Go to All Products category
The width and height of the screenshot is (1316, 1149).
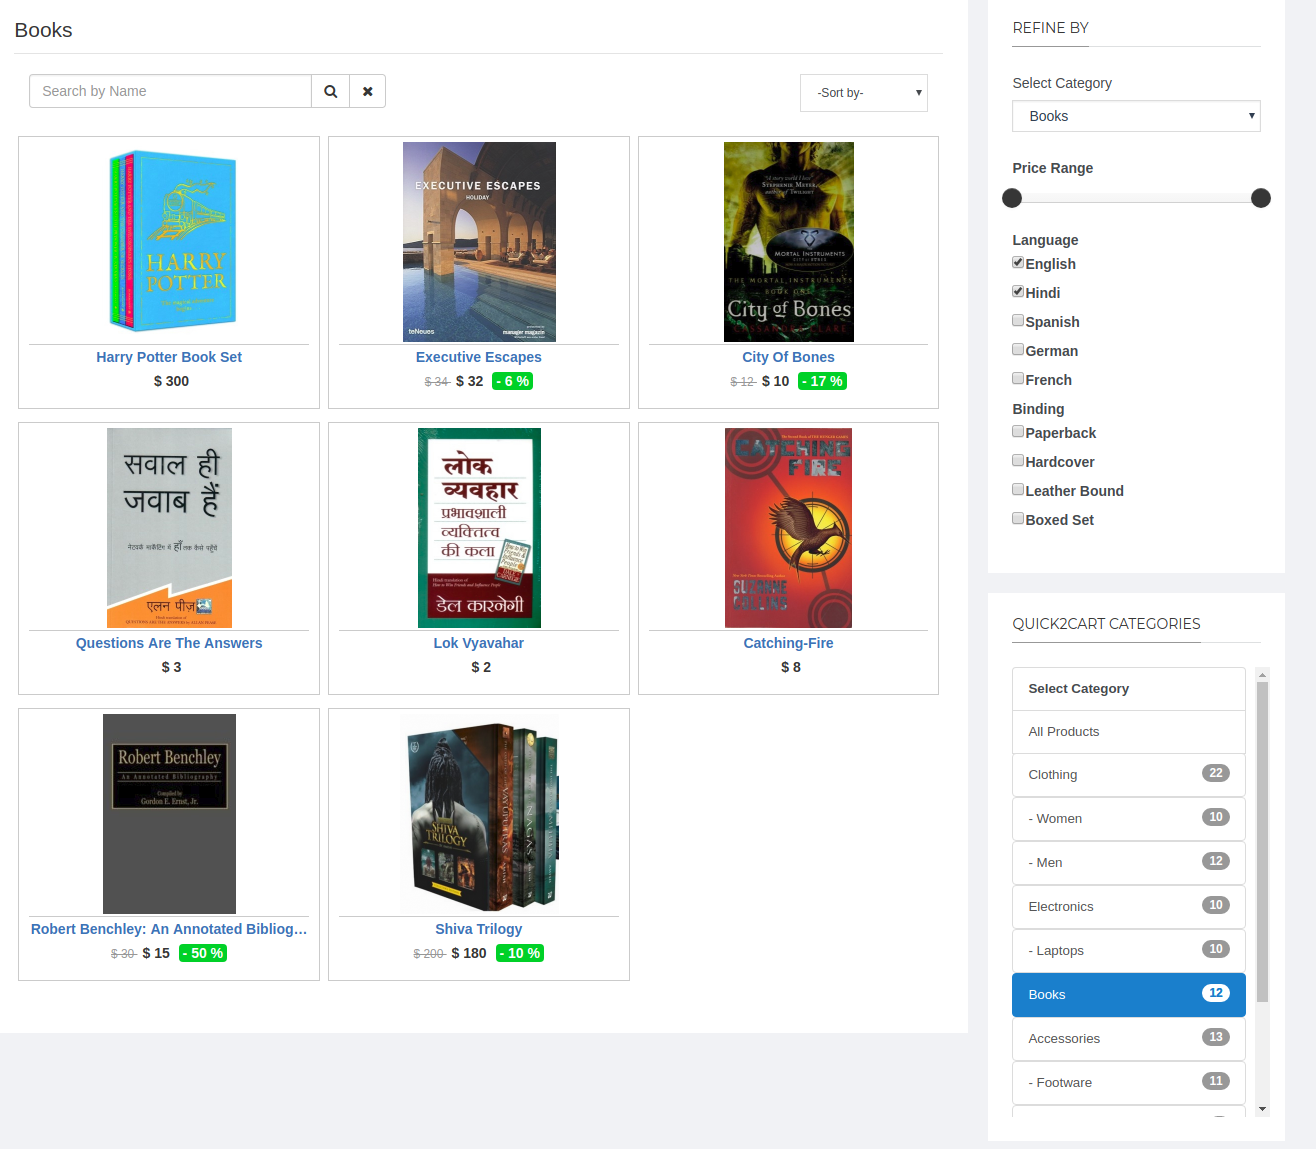[1128, 732]
